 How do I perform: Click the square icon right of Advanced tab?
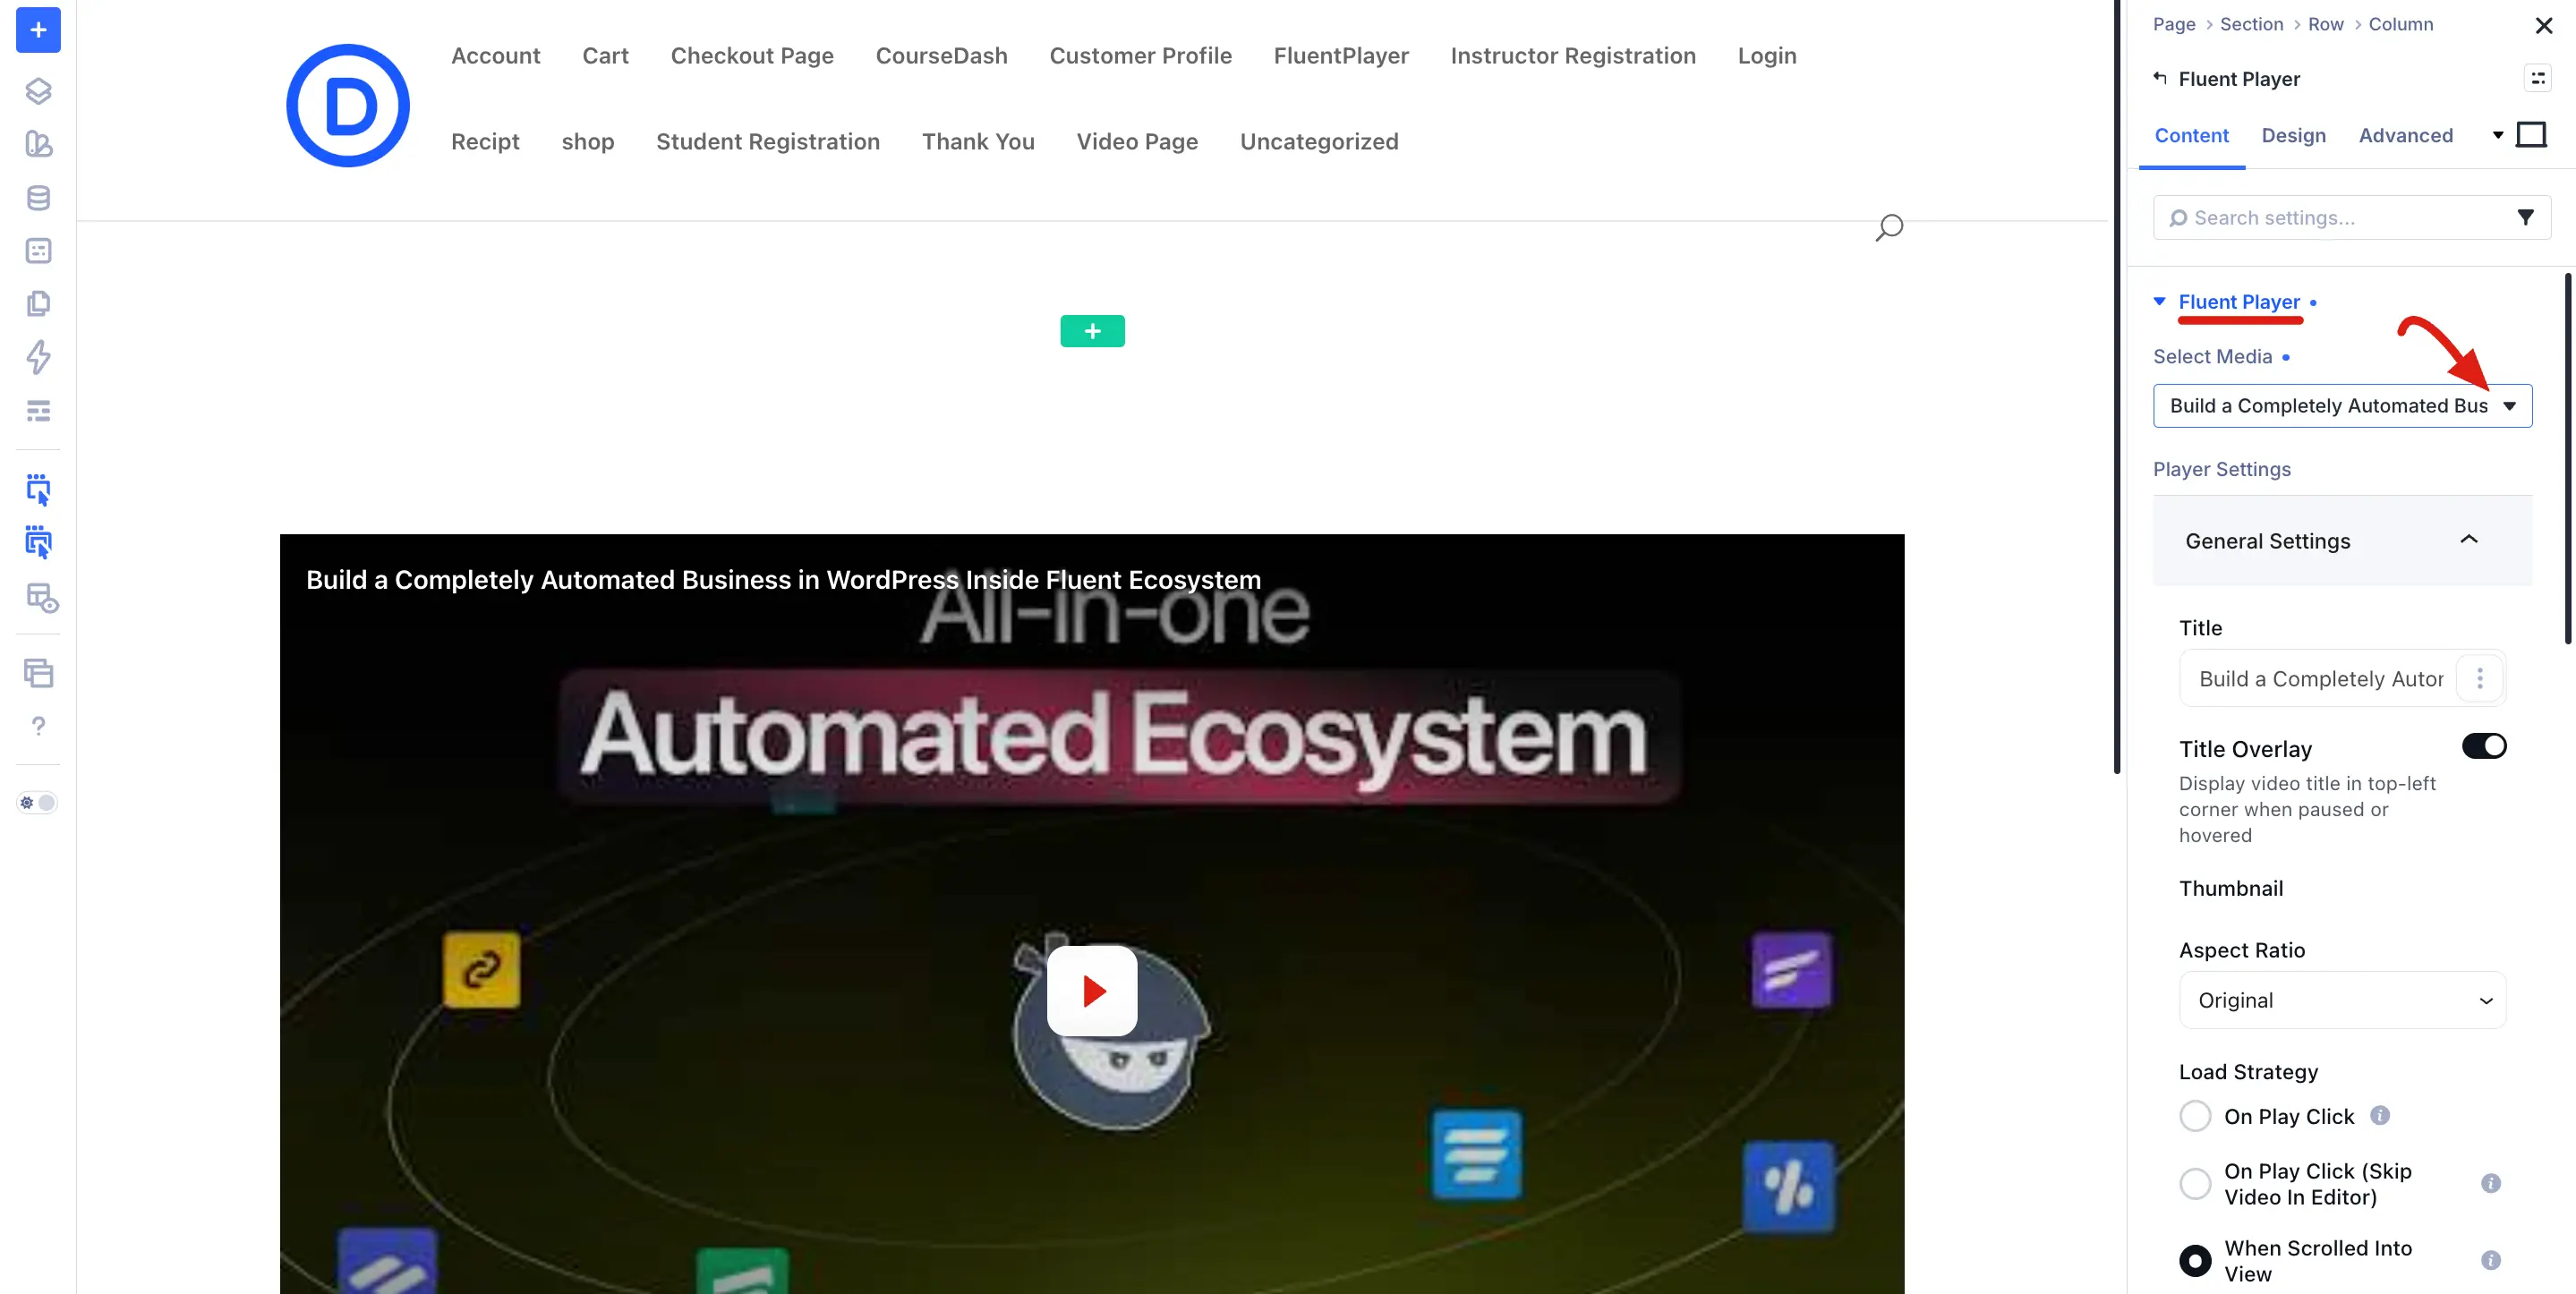2531,134
